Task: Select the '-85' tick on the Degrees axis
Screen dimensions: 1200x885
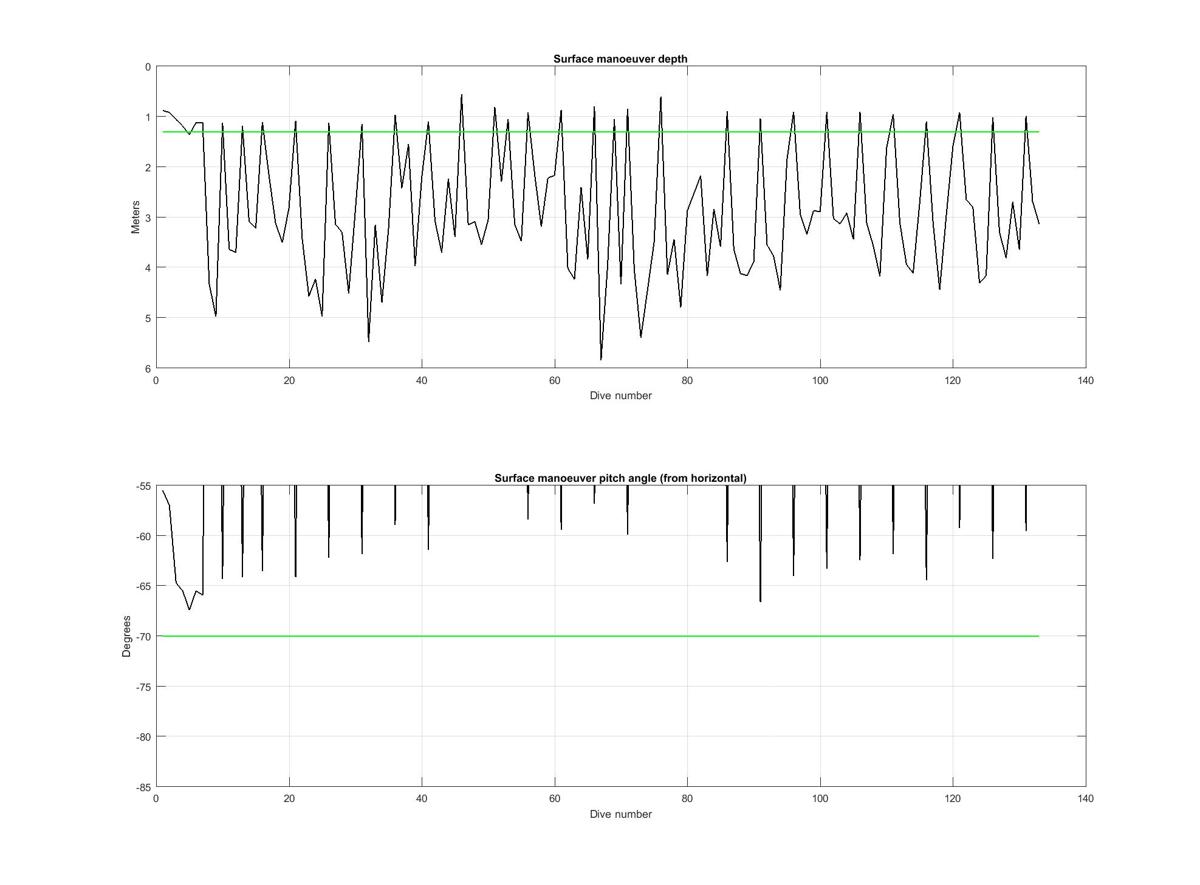Action: click(143, 787)
